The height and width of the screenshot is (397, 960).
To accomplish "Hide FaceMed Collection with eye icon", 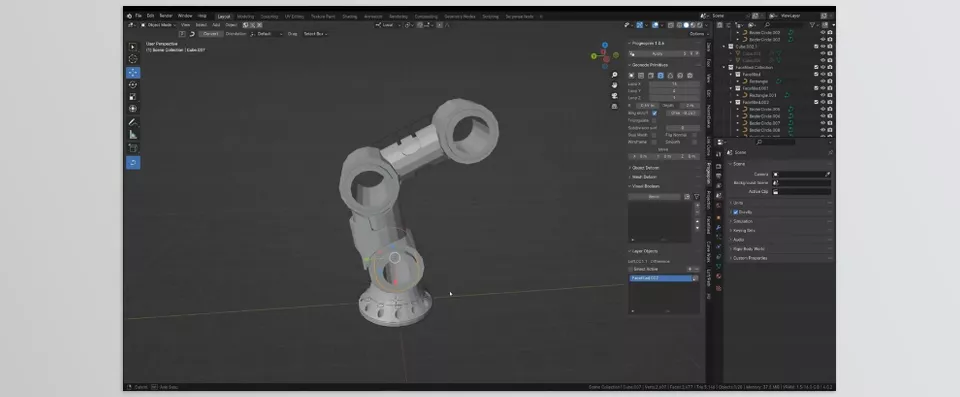I will (823, 67).
